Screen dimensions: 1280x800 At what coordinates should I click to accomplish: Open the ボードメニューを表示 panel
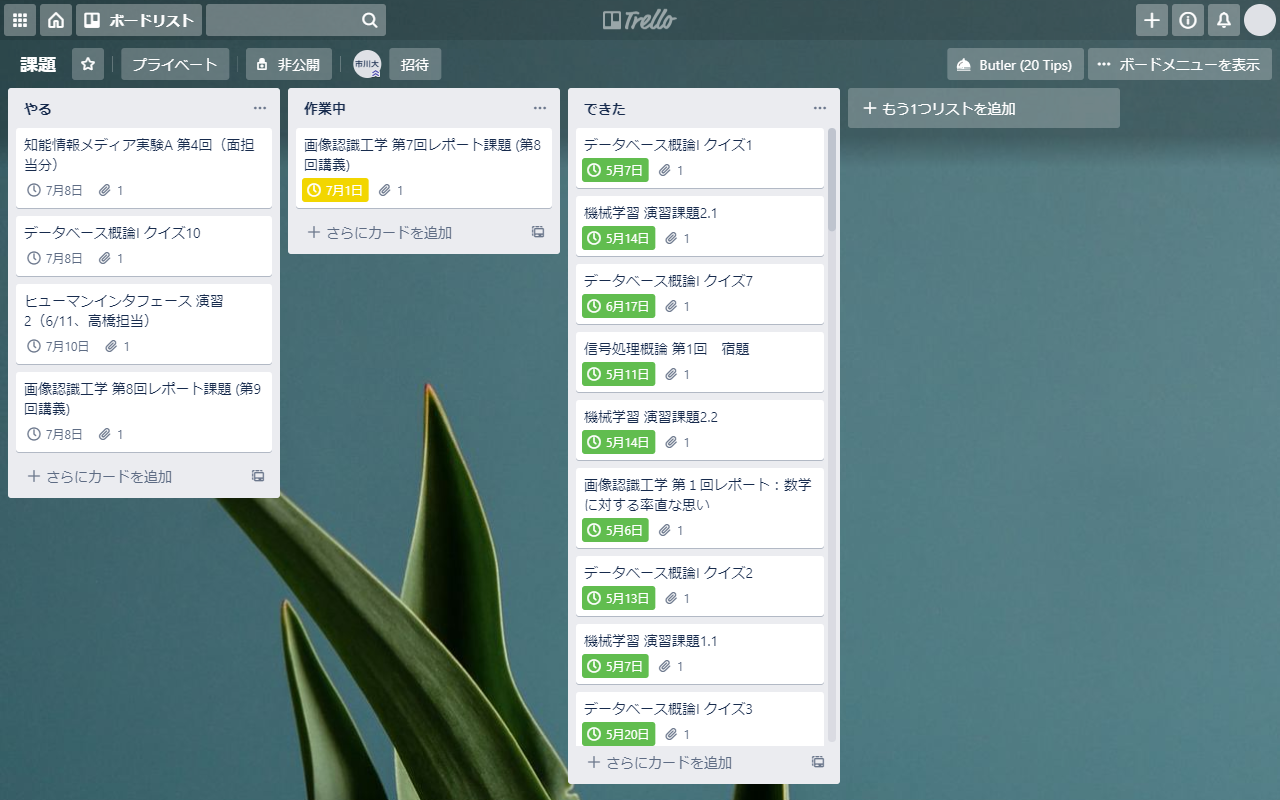pos(1180,64)
